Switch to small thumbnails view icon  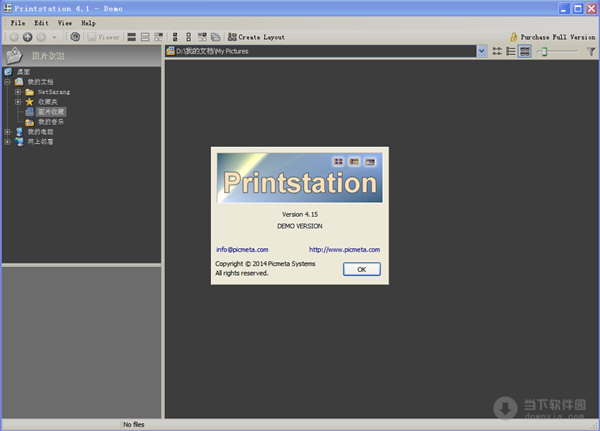click(497, 51)
